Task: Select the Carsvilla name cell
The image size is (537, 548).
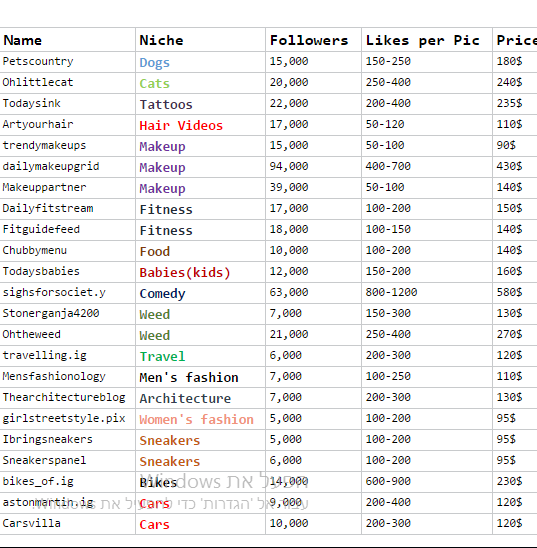Action: [x=67, y=524]
